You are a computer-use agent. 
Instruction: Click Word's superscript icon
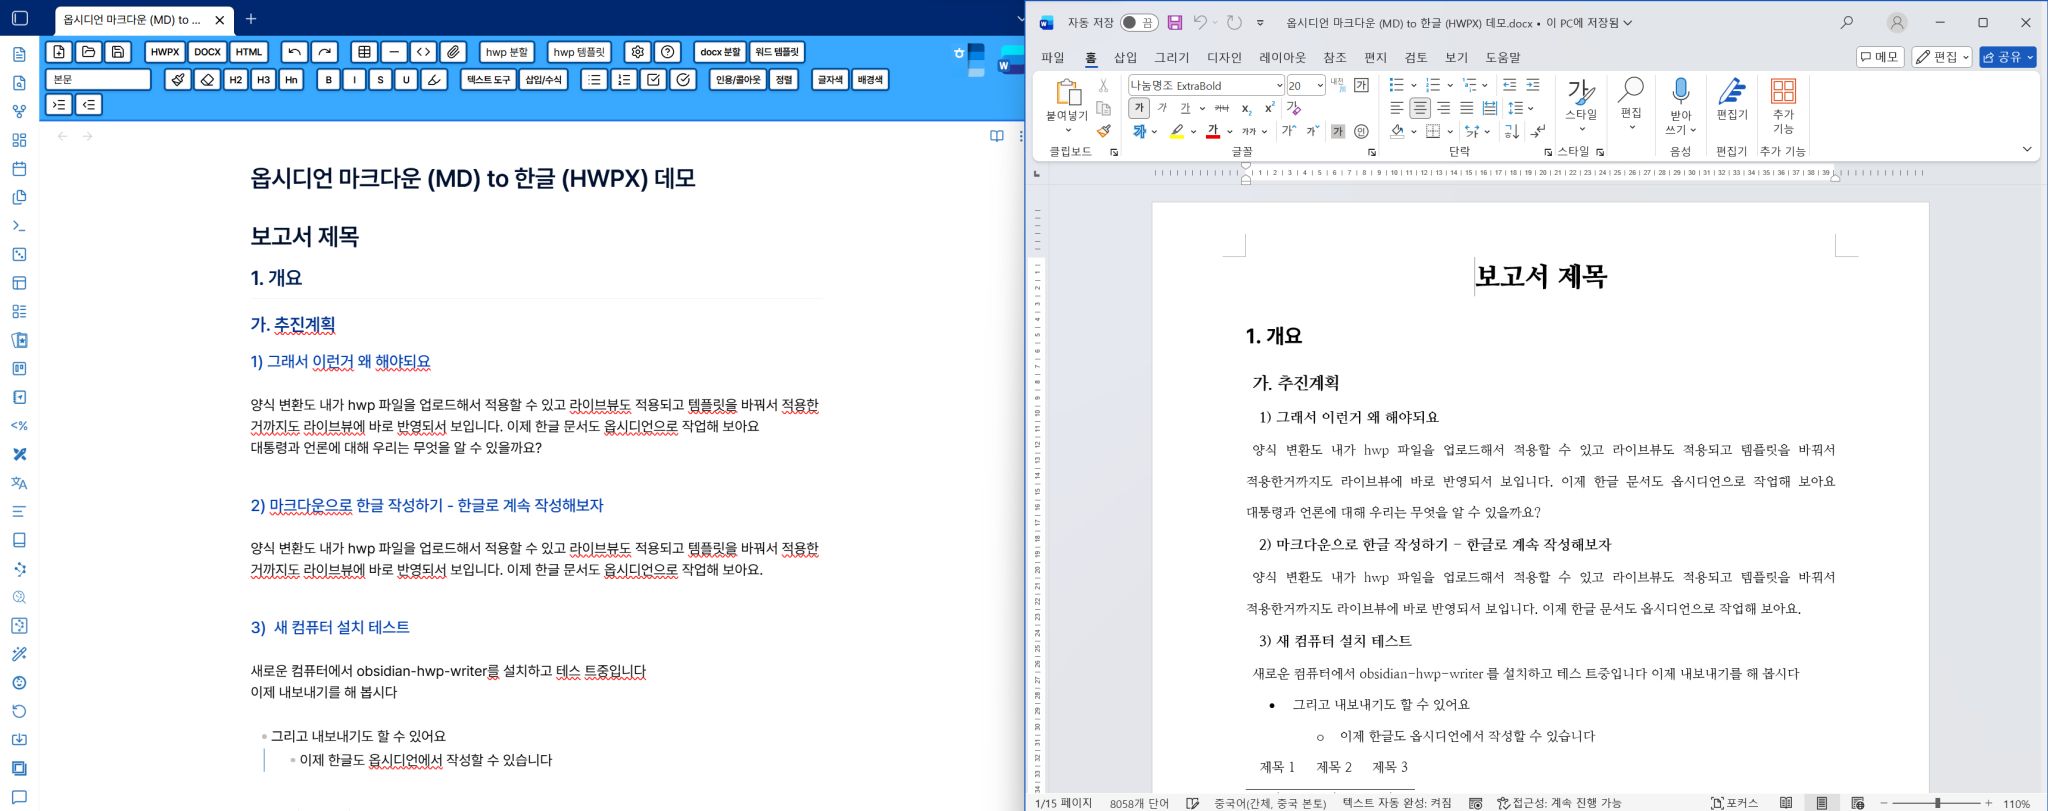(1269, 108)
